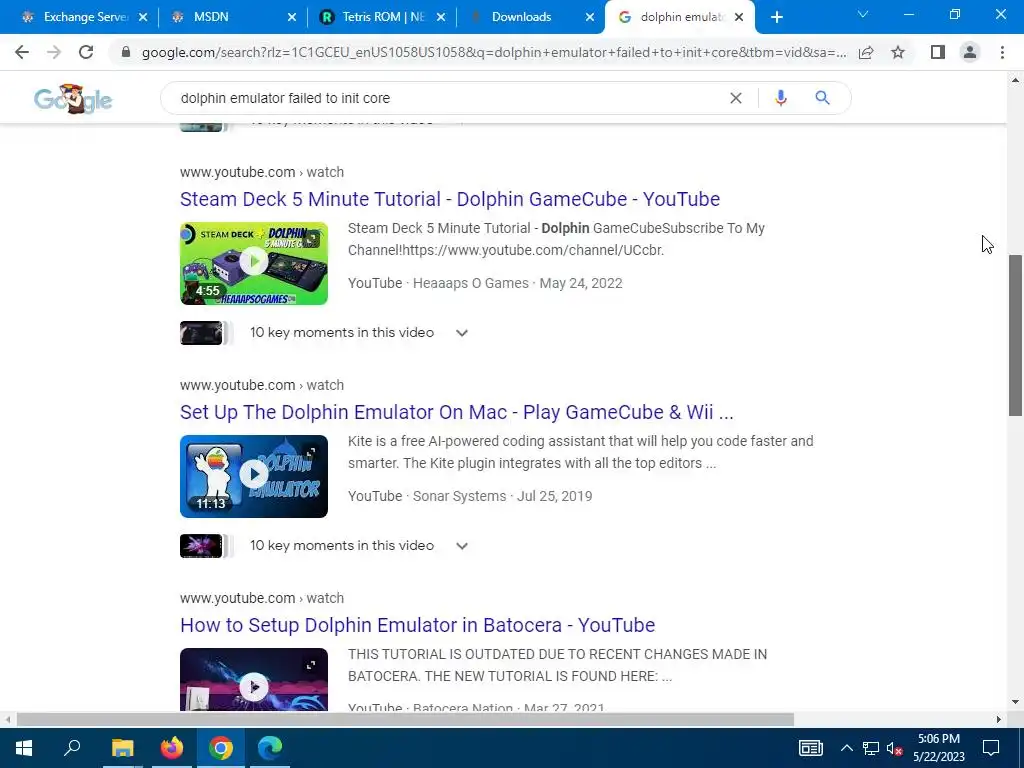Share this page via the share icon
1024x768 pixels.
[x=866, y=52]
